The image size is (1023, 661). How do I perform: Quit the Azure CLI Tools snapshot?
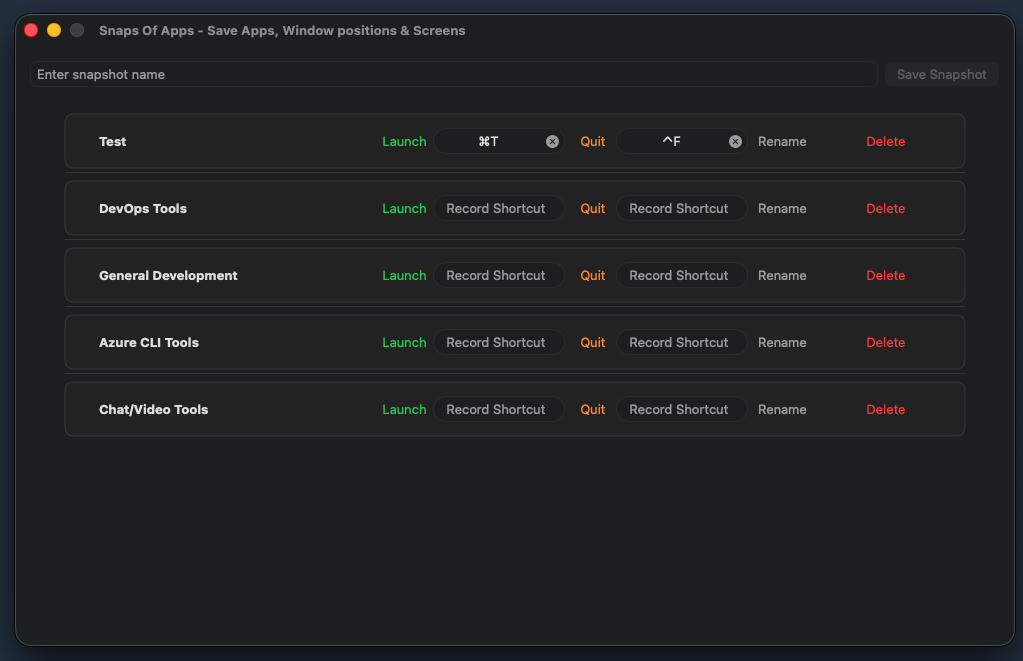[x=592, y=342]
